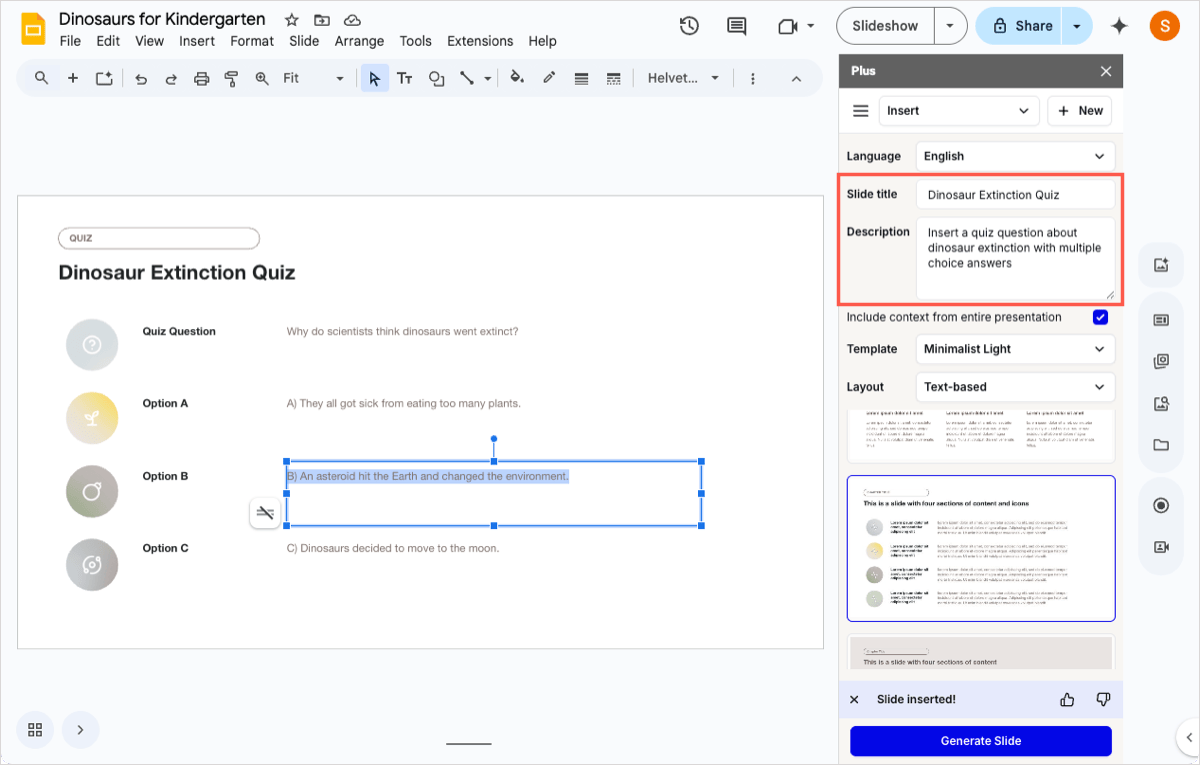Click the Zoom tool icon

pos(262,78)
